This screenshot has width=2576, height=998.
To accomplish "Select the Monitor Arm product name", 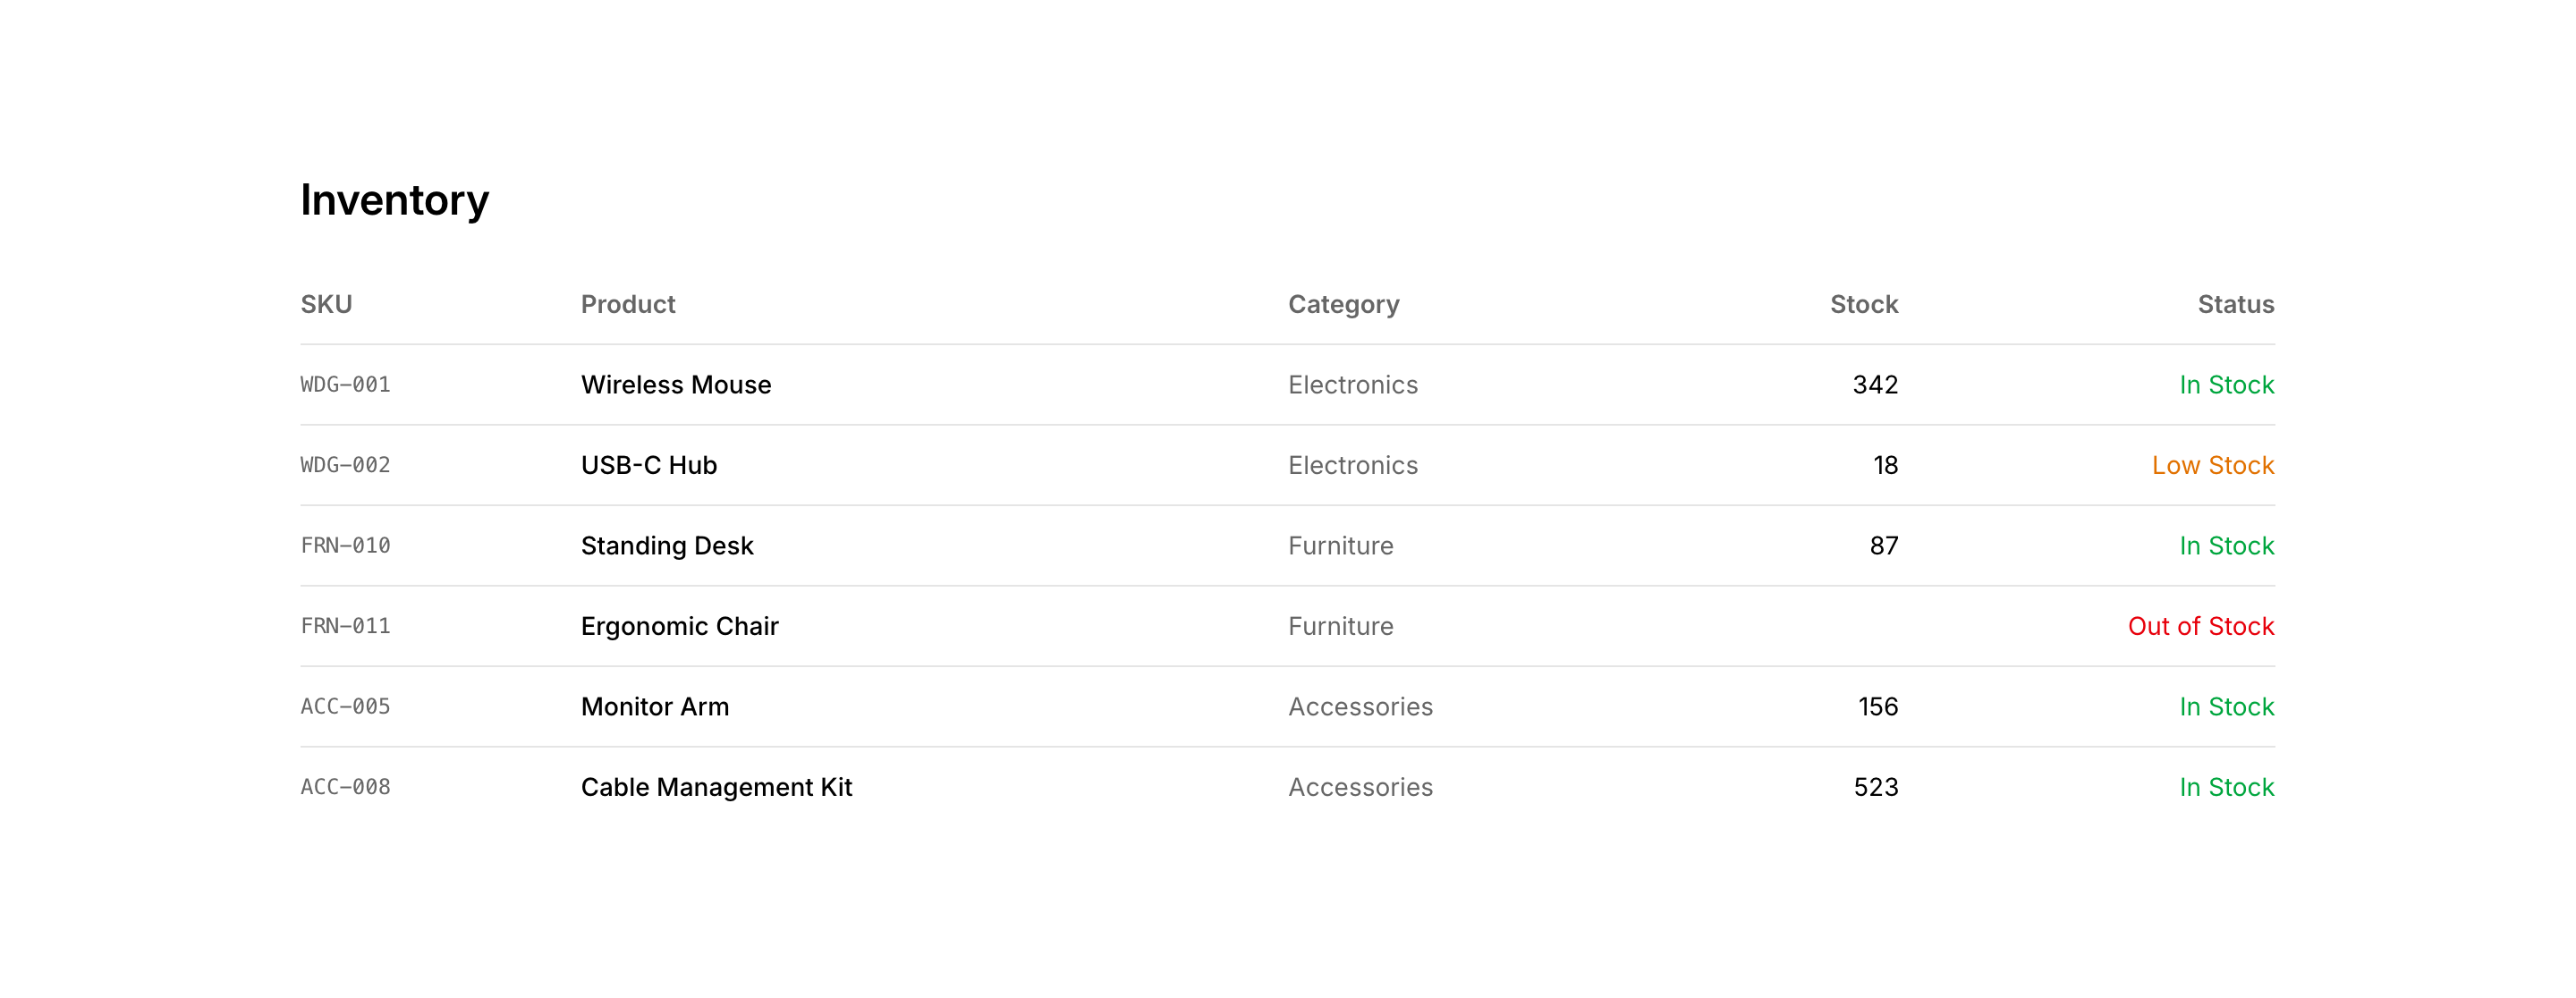I will tap(655, 707).
